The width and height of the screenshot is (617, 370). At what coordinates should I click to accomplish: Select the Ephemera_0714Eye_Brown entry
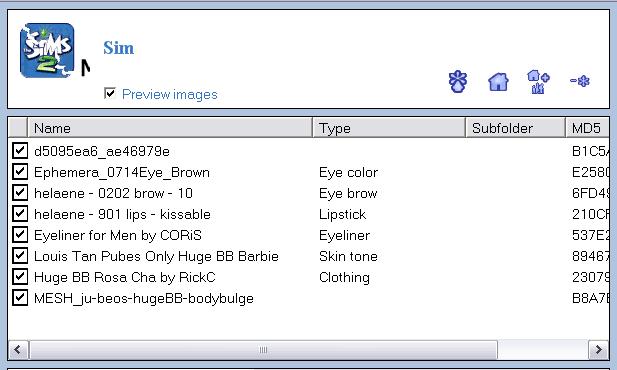click(x=122, y=172)
